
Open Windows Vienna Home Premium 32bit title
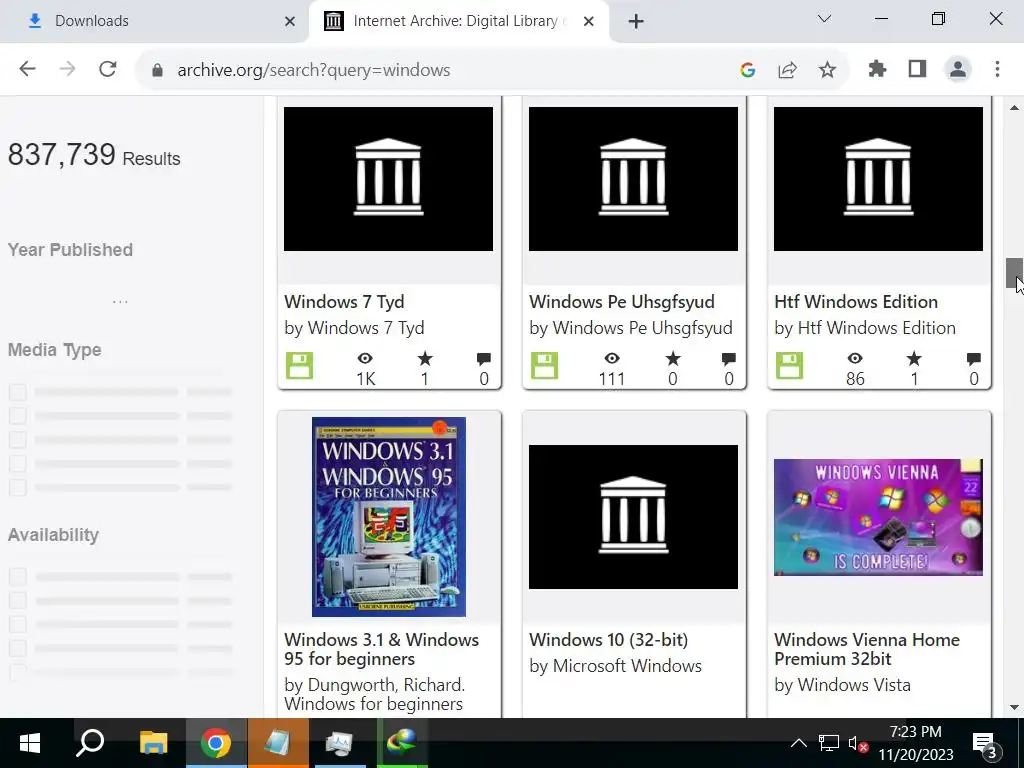point(867,649)
